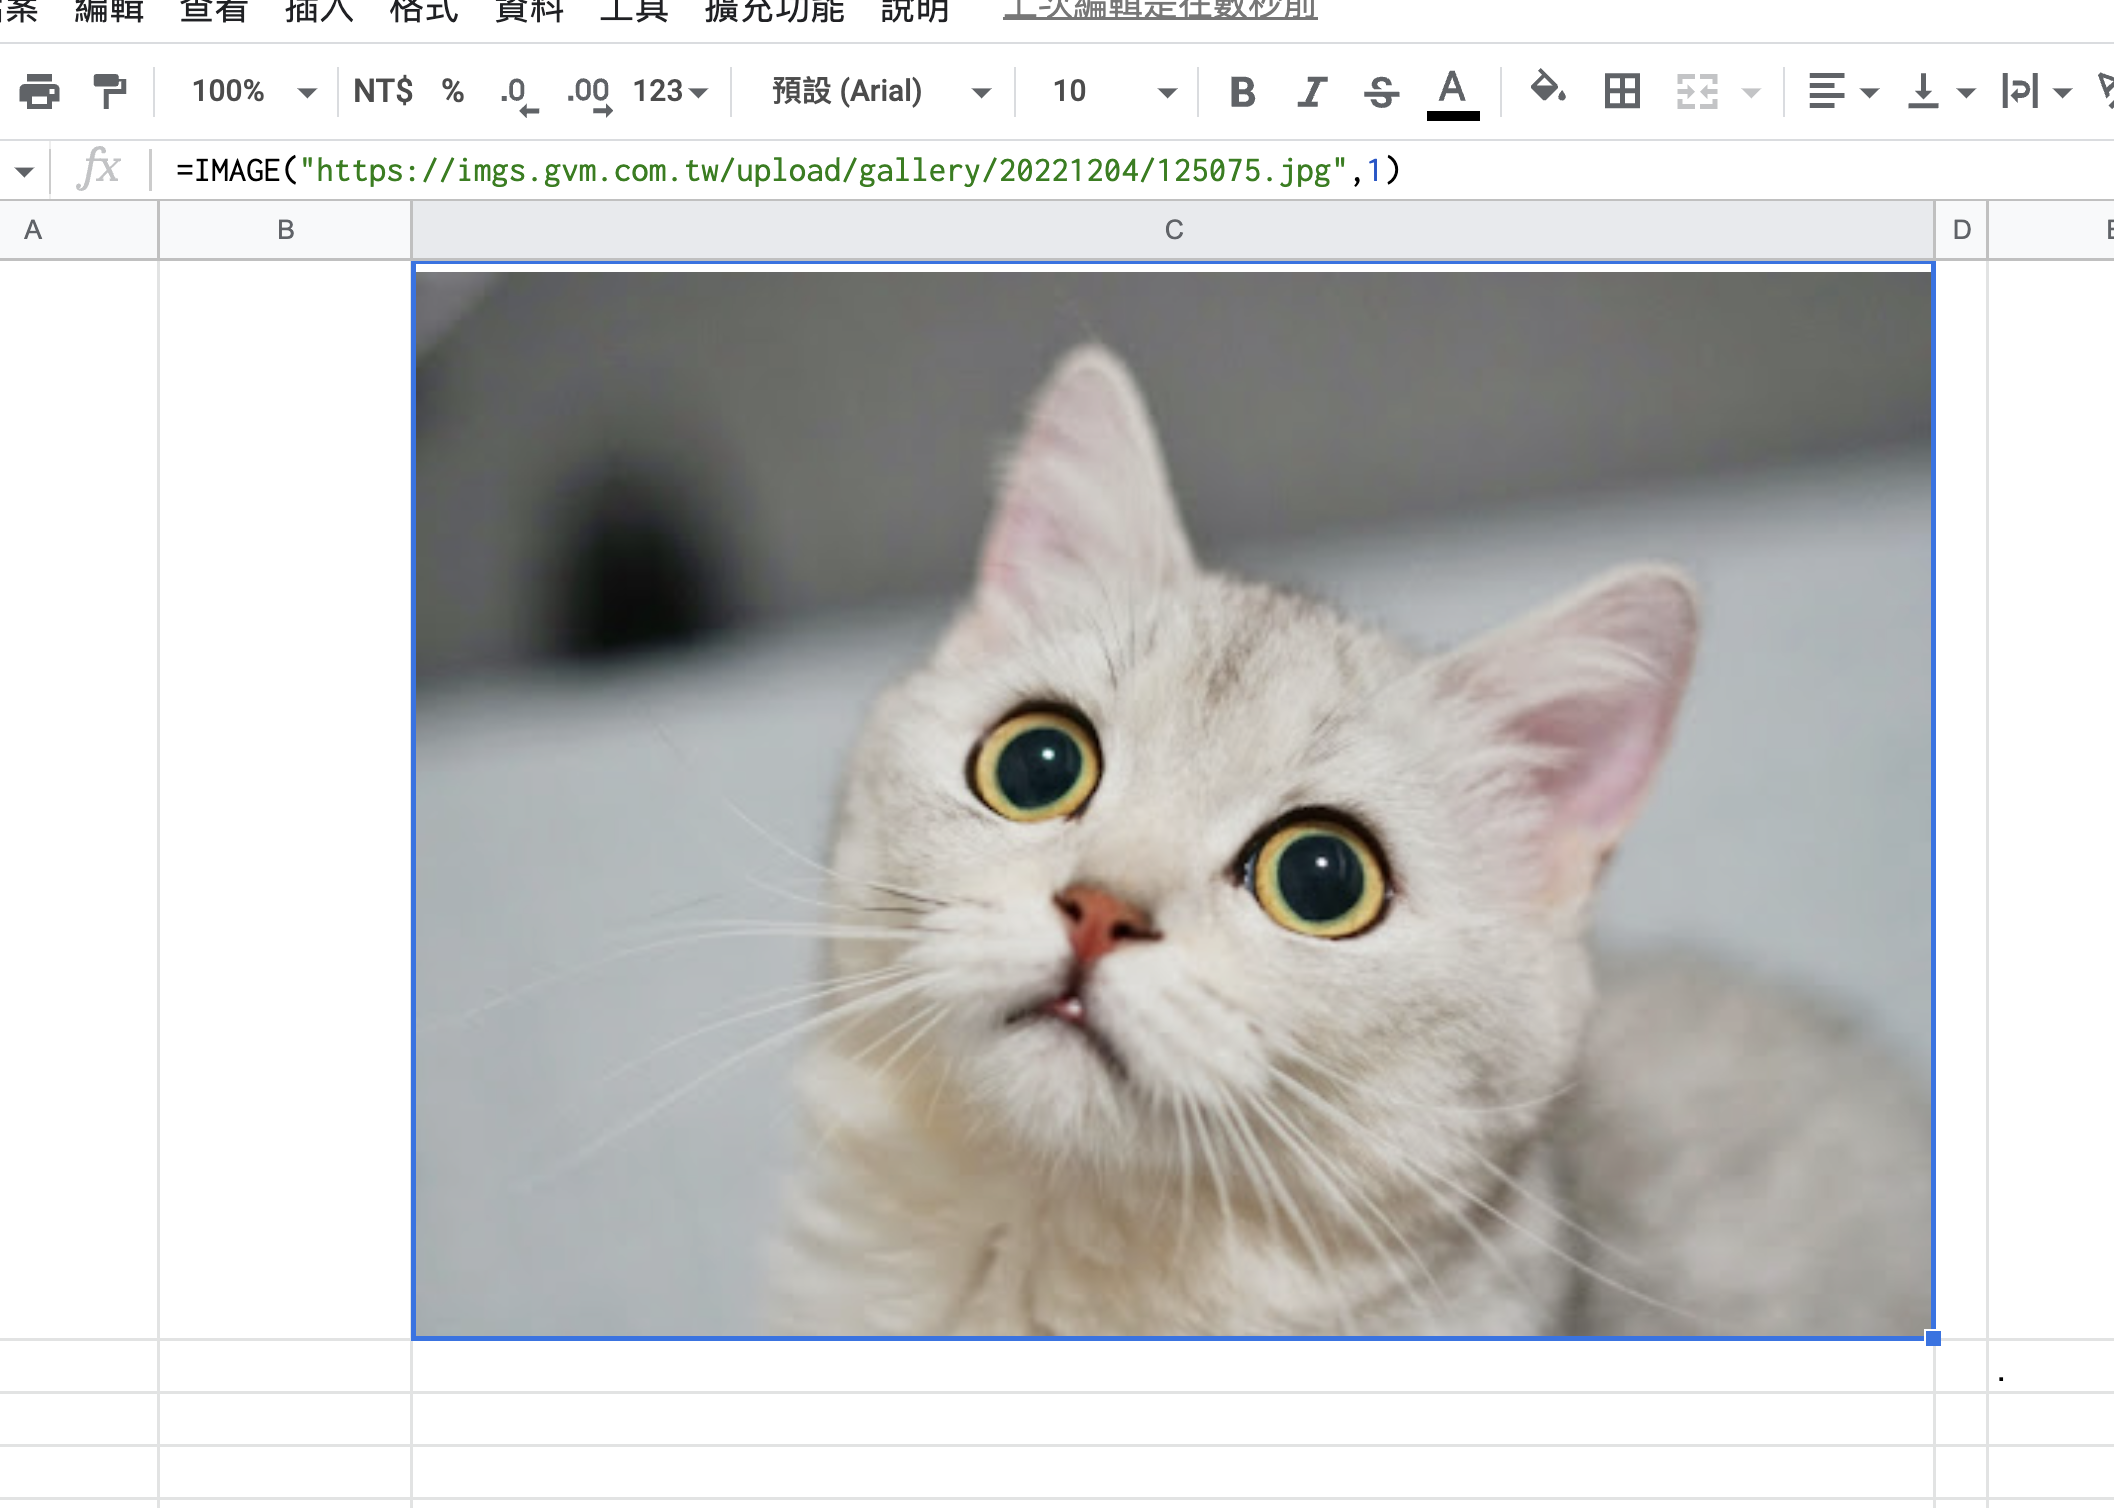
Task: Open the borders tool
Action: point(1621,91)
